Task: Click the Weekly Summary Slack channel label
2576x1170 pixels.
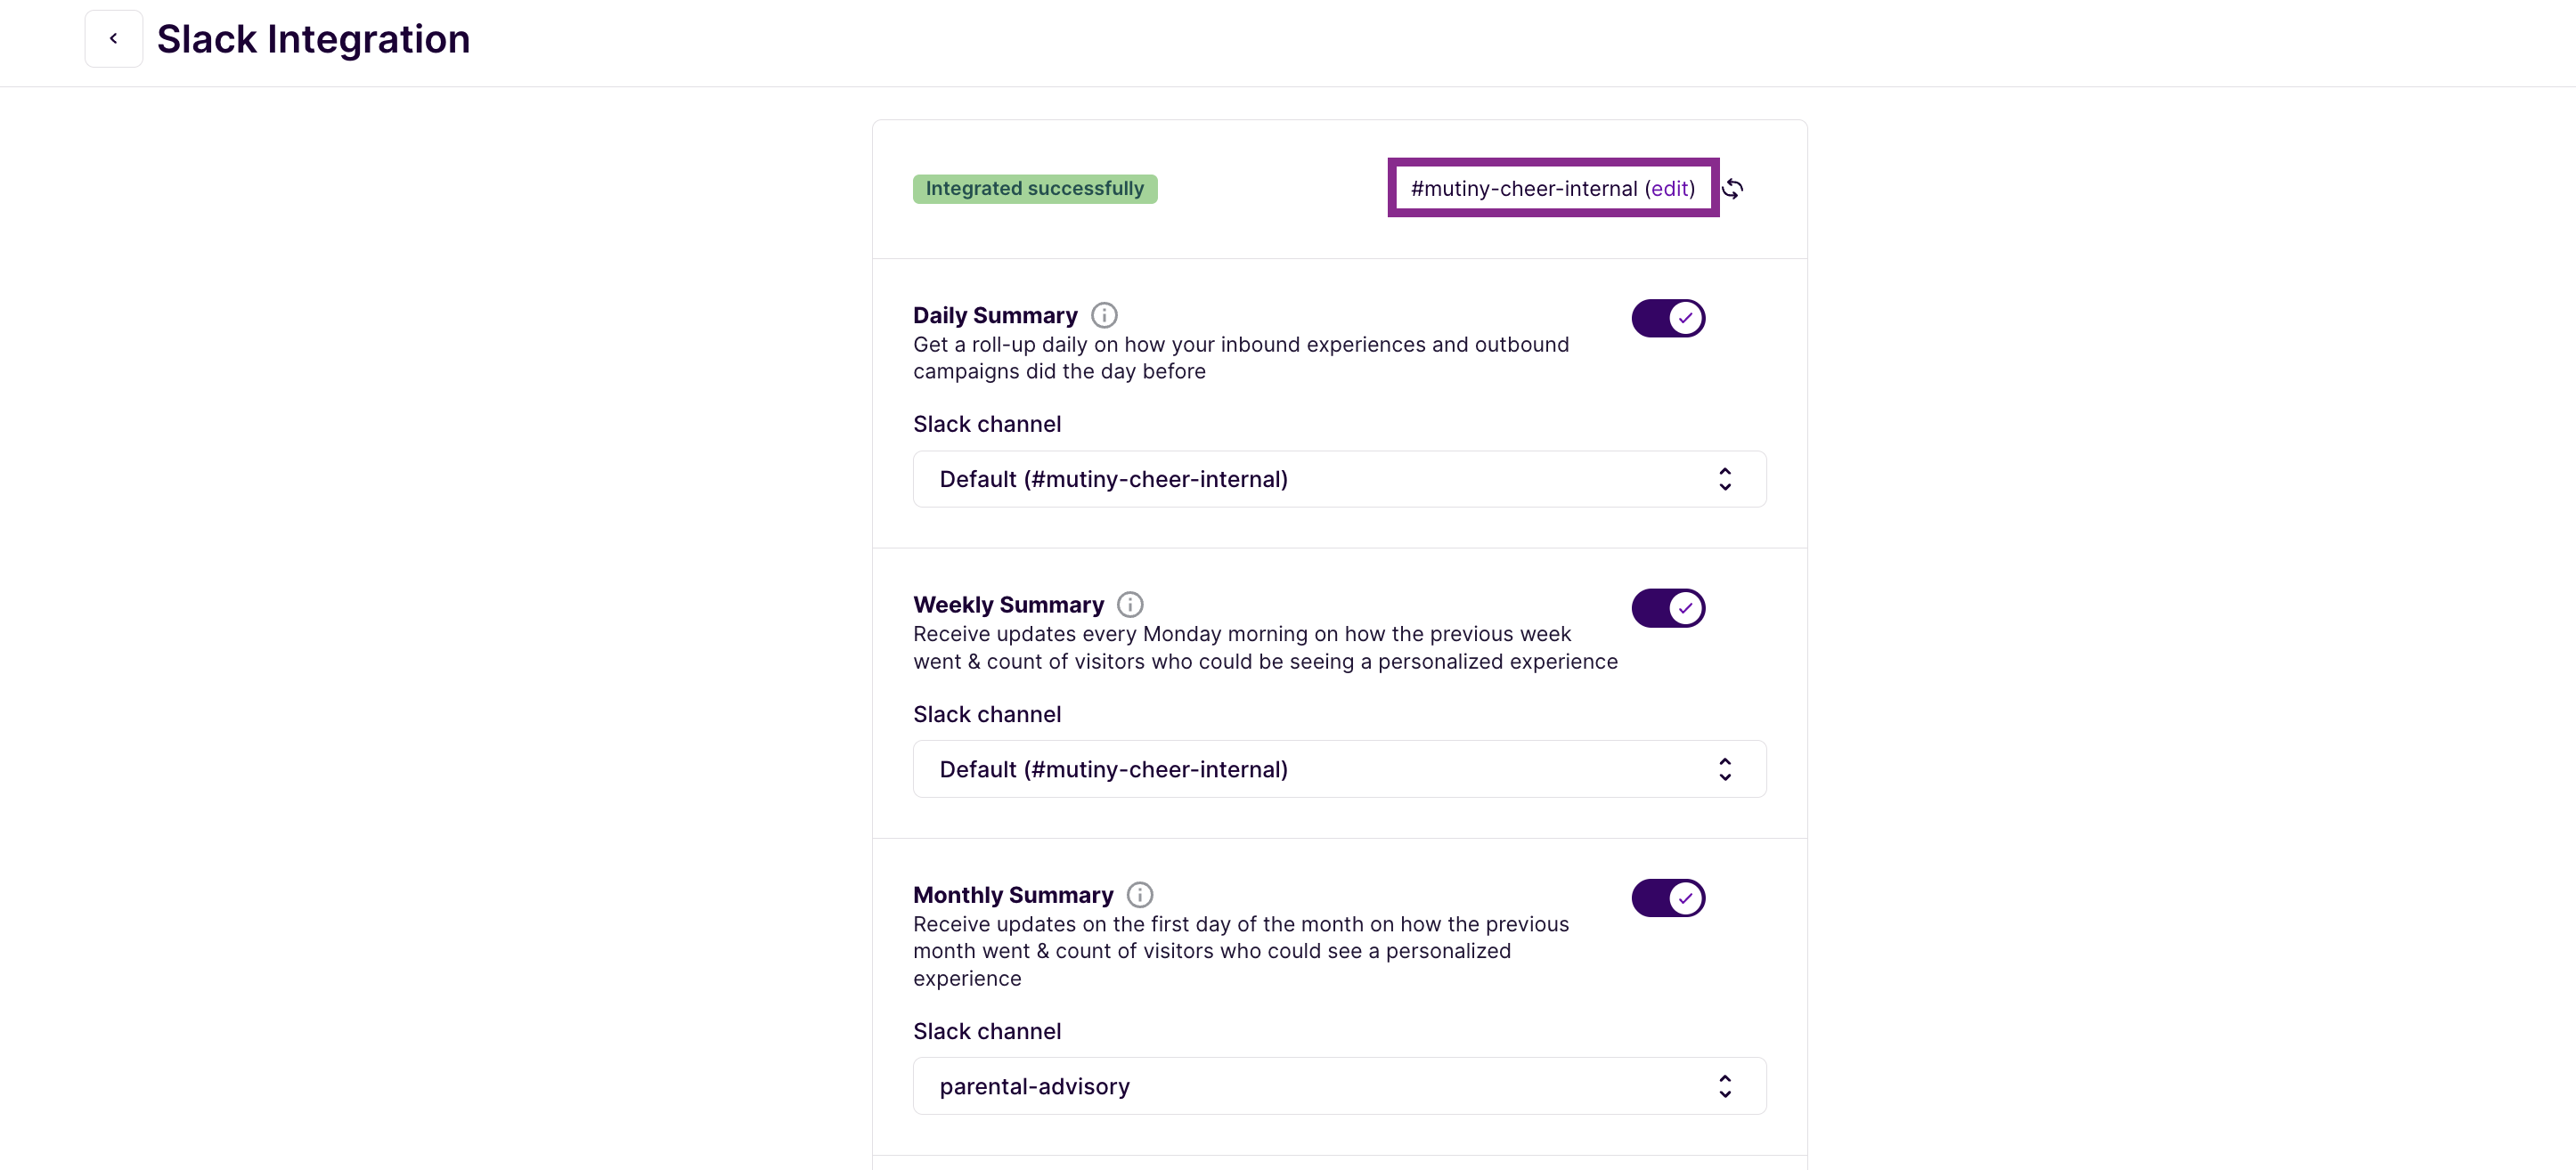Action: click(986, 713)
